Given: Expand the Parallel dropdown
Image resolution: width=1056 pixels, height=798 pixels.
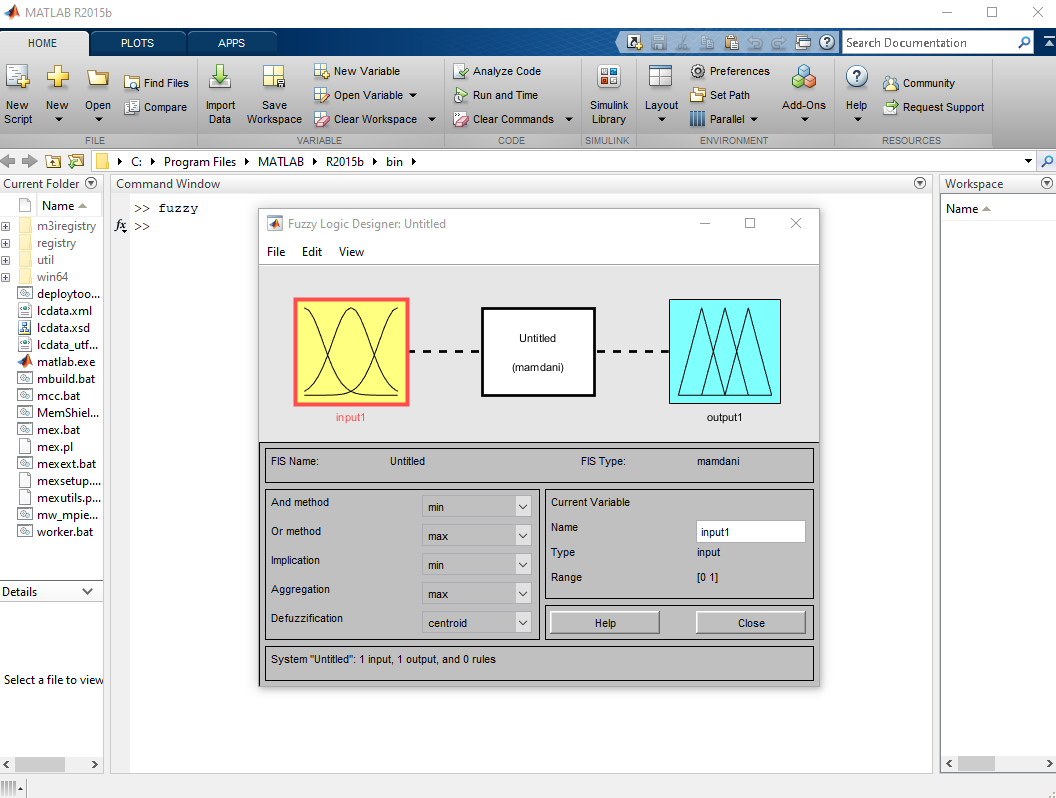Looking at the screenshot, I should (x=754, y=119).
